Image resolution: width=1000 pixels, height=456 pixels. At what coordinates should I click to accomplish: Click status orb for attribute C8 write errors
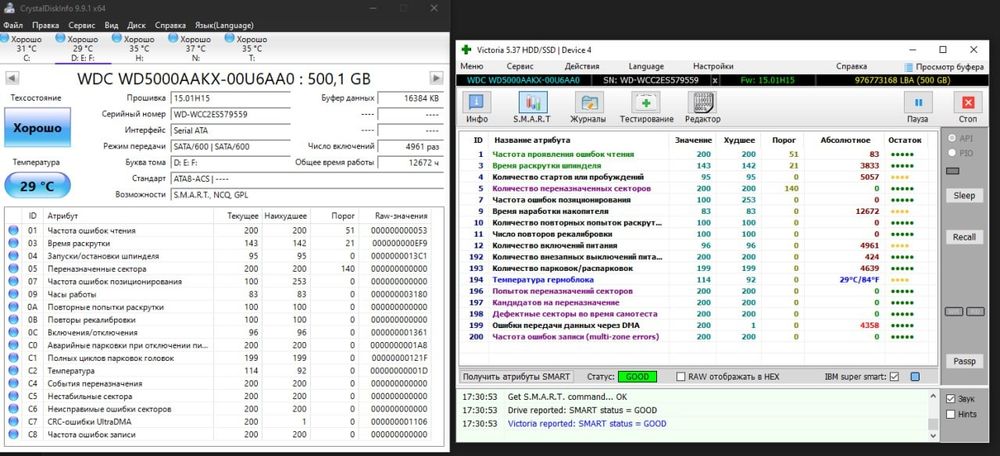[x=13, y=434]
